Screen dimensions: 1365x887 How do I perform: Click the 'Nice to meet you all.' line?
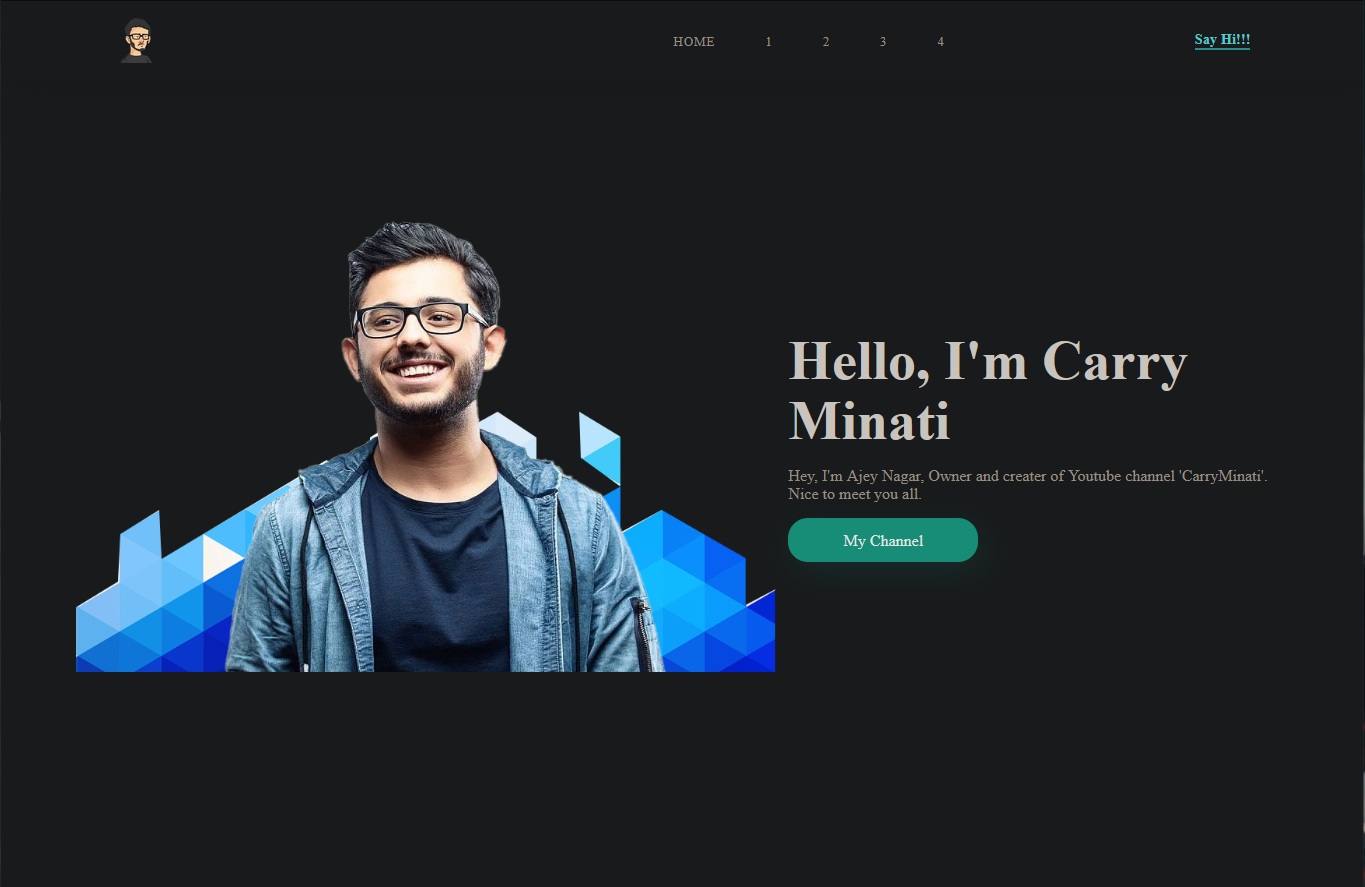pyautogui.click(x=855, y=494)
